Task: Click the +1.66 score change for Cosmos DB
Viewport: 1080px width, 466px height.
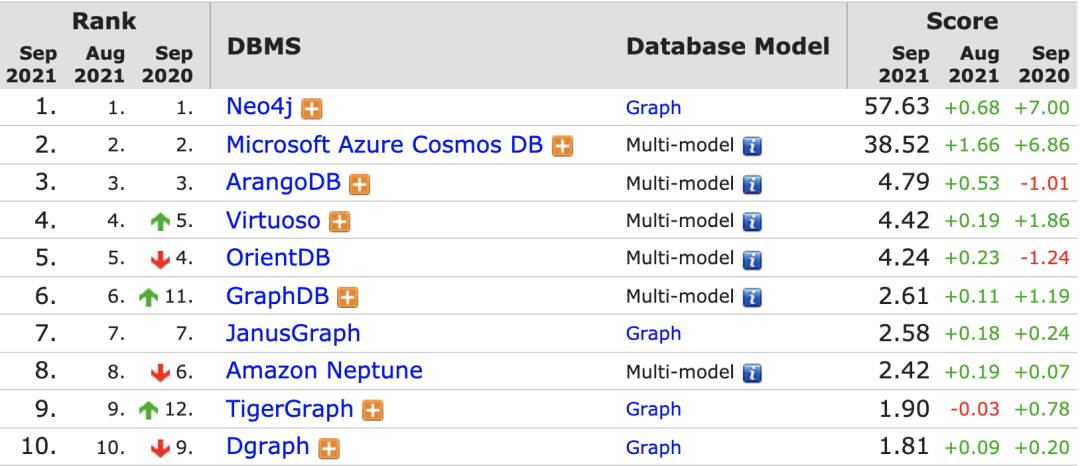Action: pos(971,146)
